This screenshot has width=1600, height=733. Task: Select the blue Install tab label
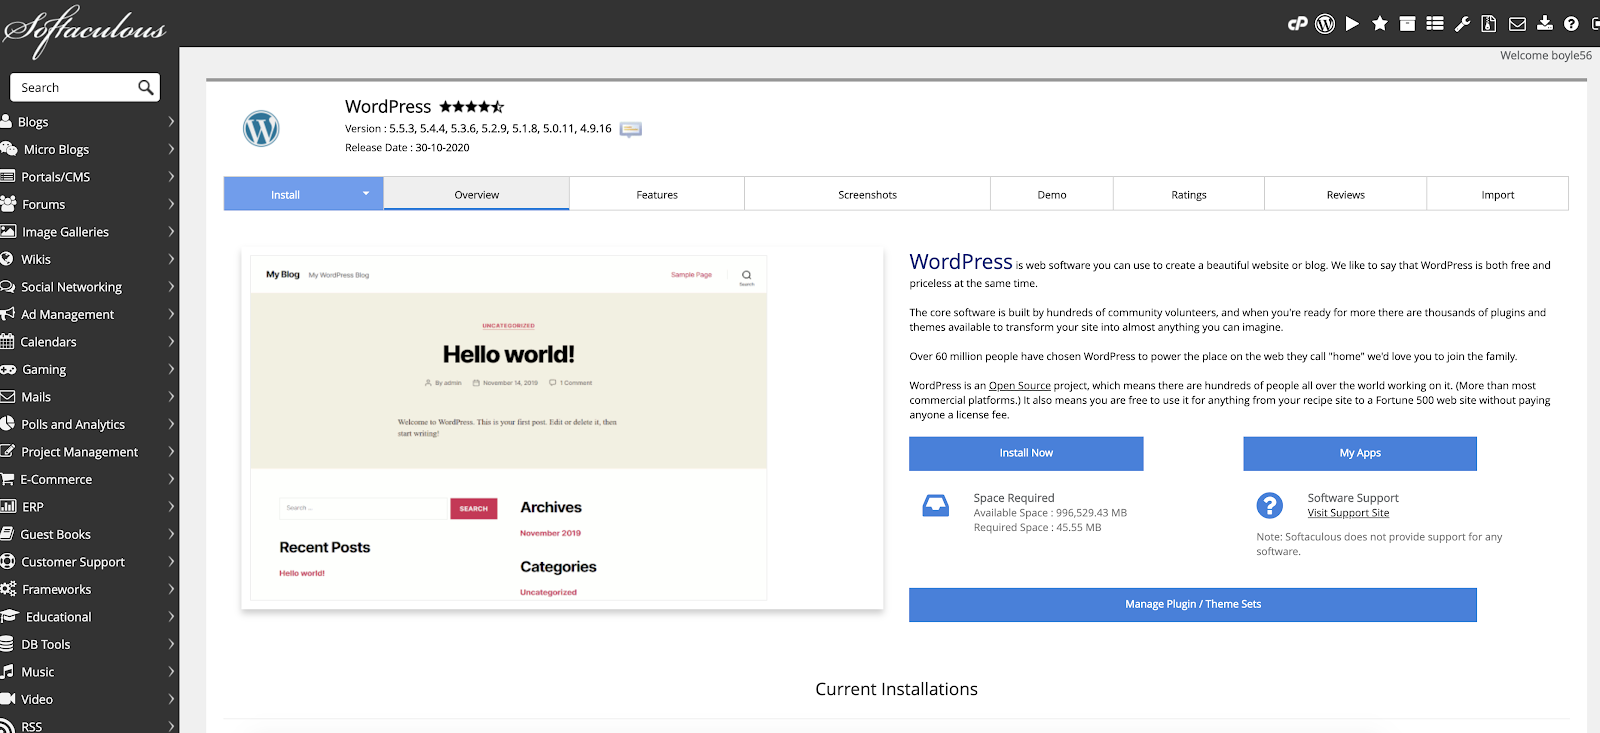pyautogui.click(x=286, y=195)
